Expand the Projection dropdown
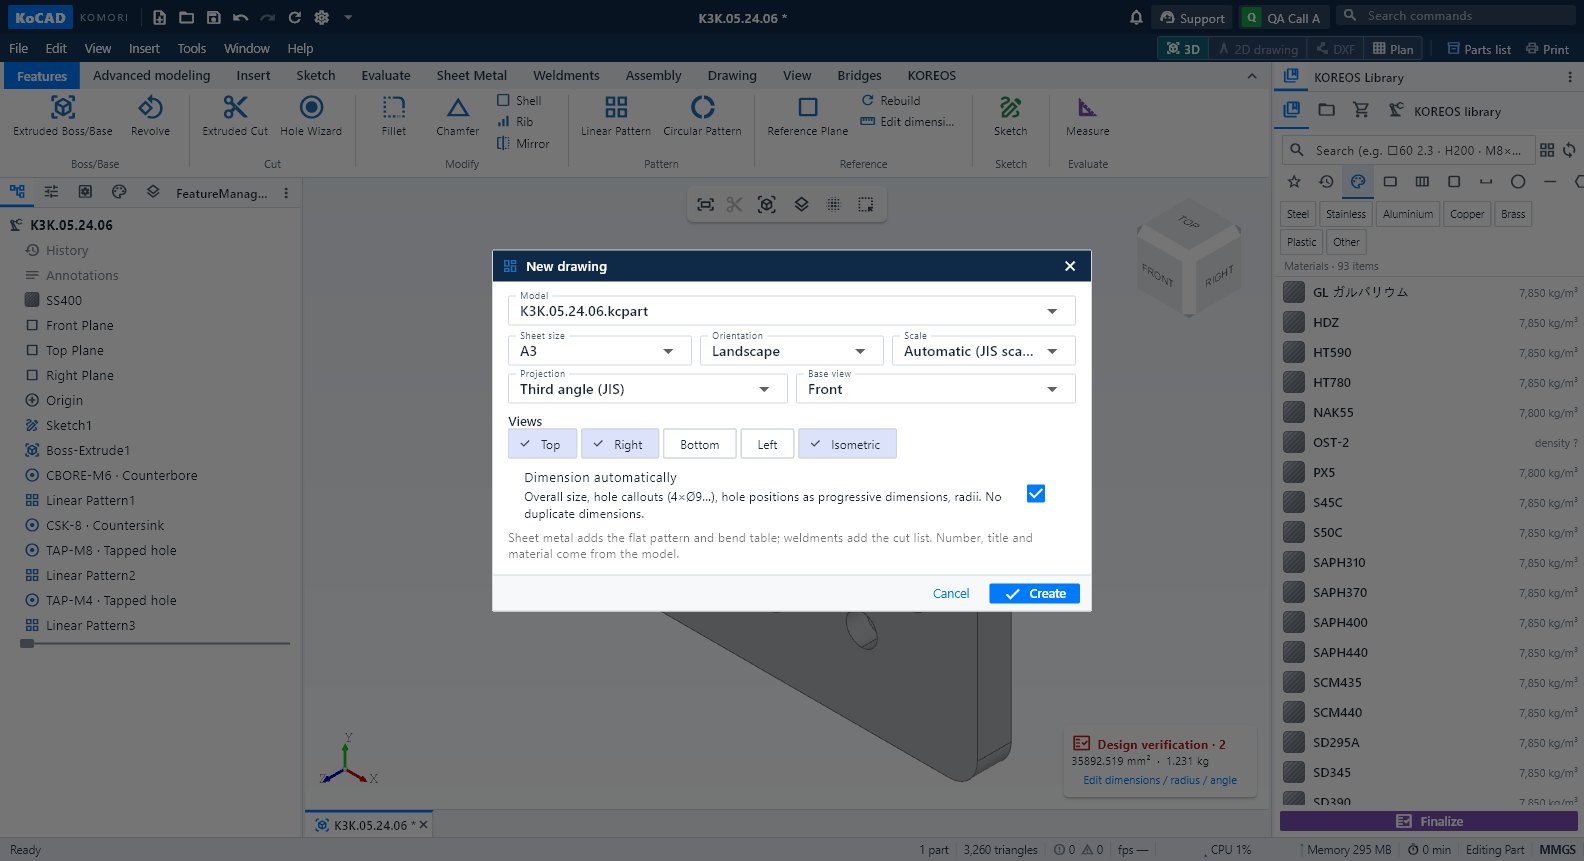 pos(647,388)
